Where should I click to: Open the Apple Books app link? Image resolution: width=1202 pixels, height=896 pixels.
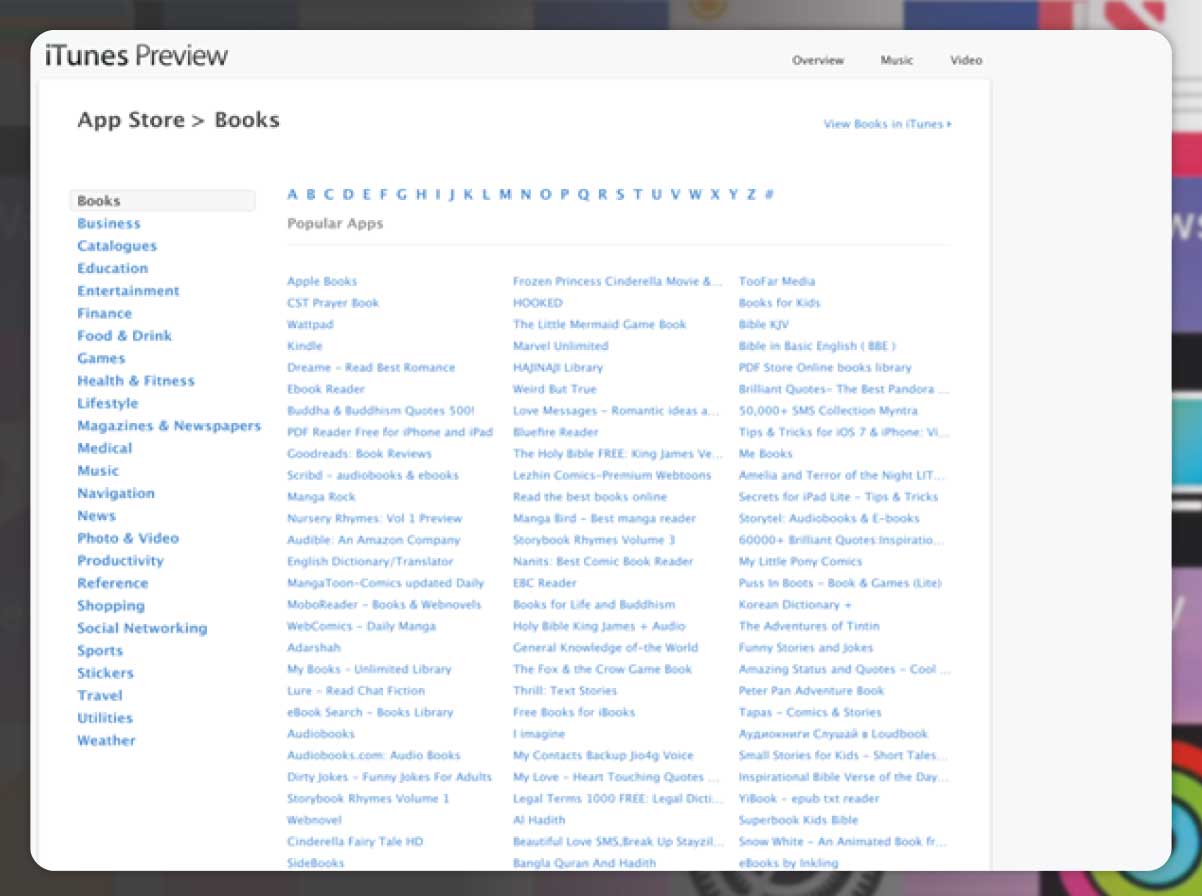click(322, 282)
